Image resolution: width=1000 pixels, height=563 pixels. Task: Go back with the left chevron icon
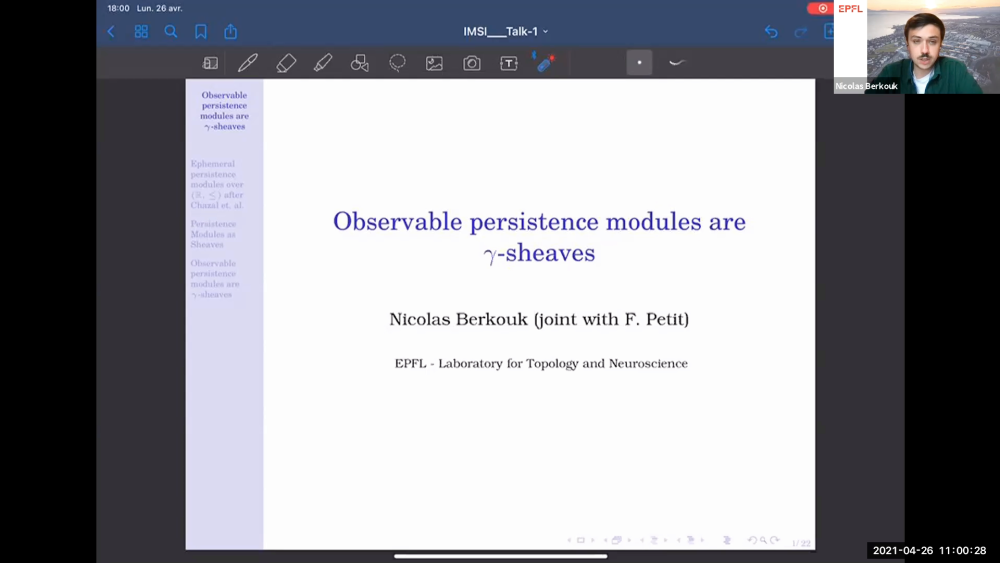click(111, 31)
